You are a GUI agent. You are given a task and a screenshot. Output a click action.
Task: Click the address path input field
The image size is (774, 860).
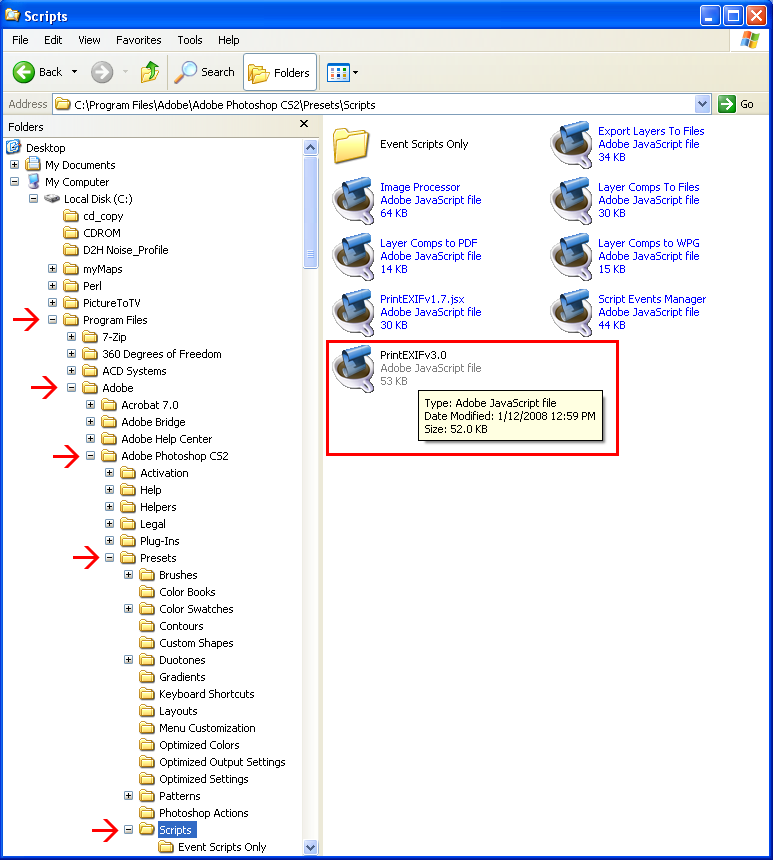[374, 104]
